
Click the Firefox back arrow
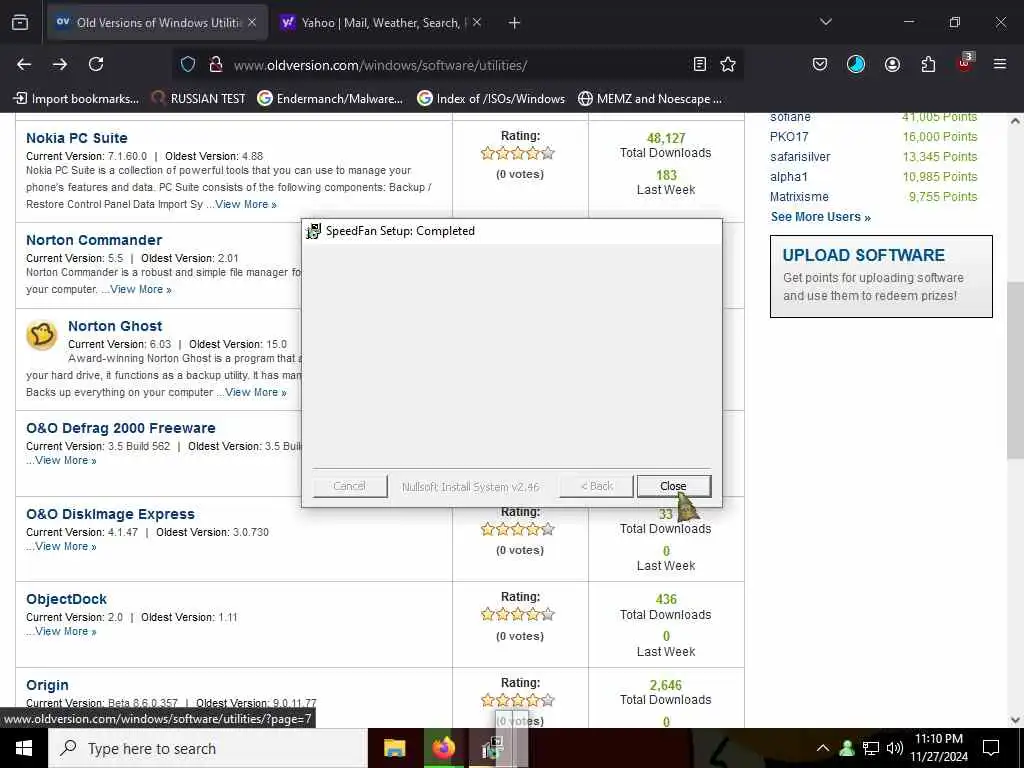coord(24,64)
